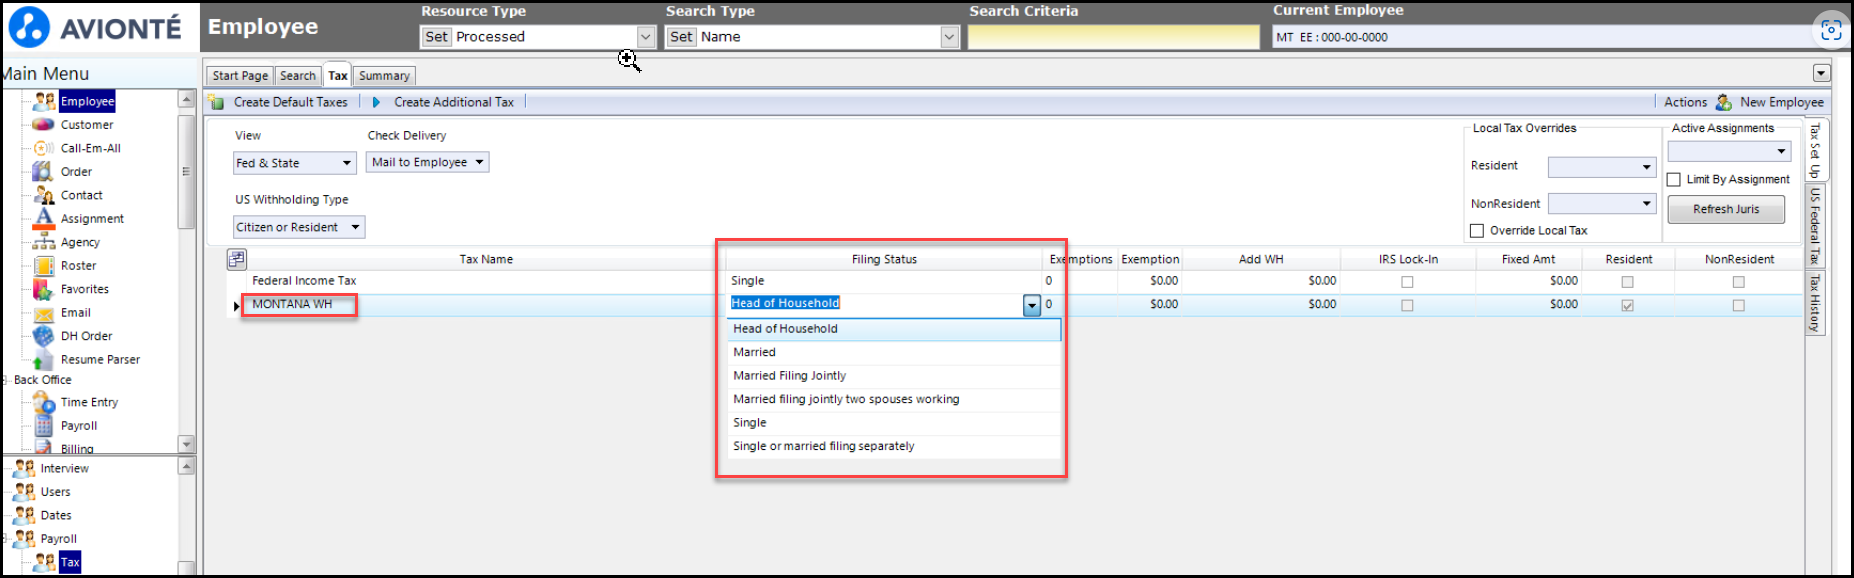The height and width of the screenshot is (578, 1854).
Task: Open the Search Type dropdown
Action: 949,37
